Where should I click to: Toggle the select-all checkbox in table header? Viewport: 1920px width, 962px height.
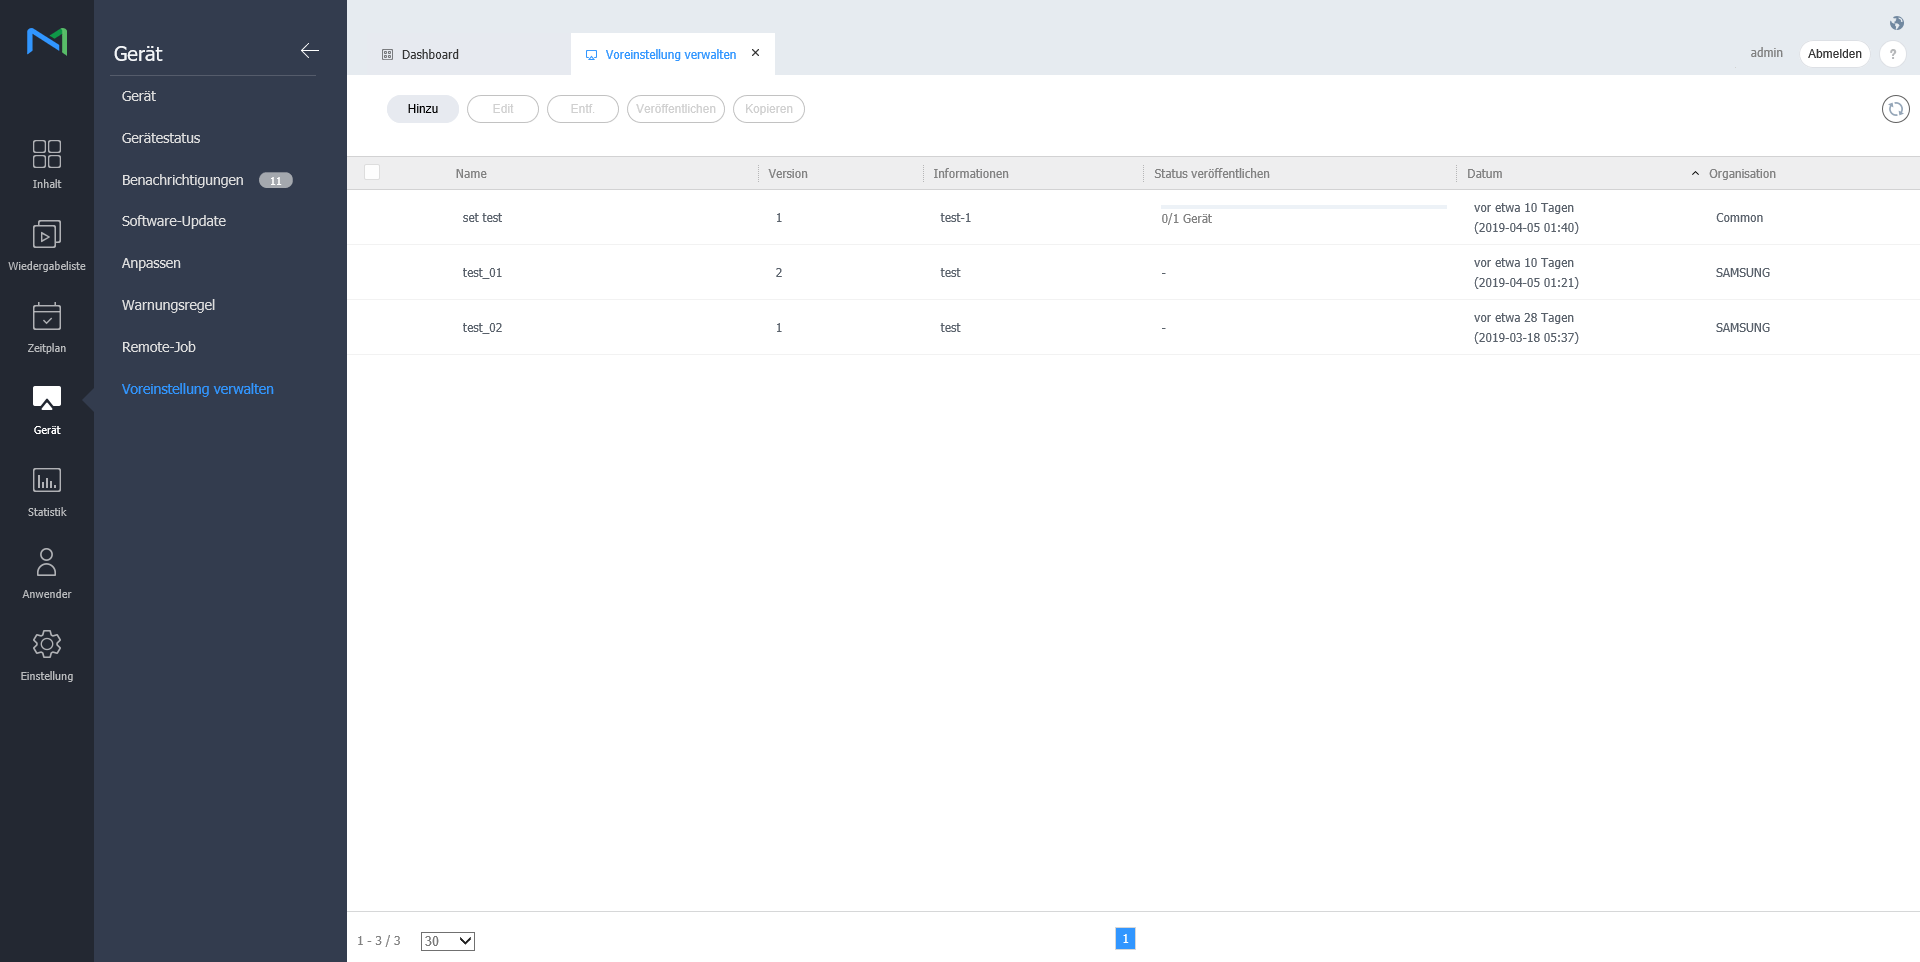[372, 172]
